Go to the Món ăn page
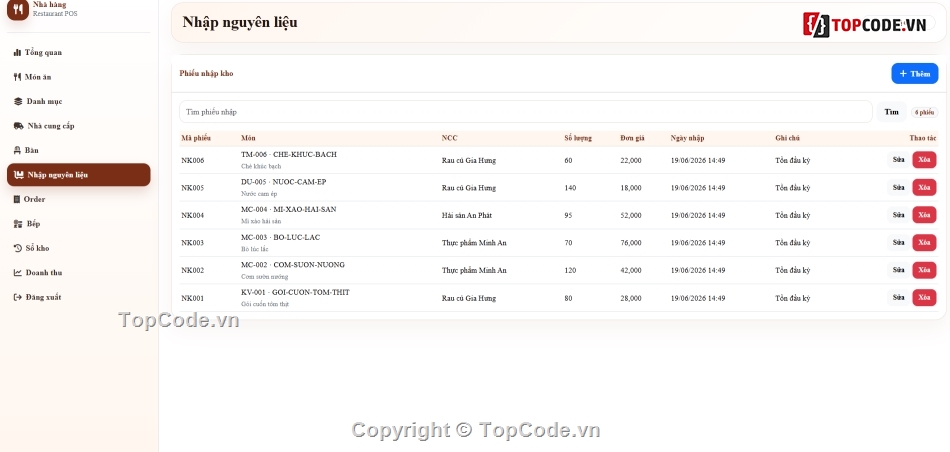 pos(79,77)
